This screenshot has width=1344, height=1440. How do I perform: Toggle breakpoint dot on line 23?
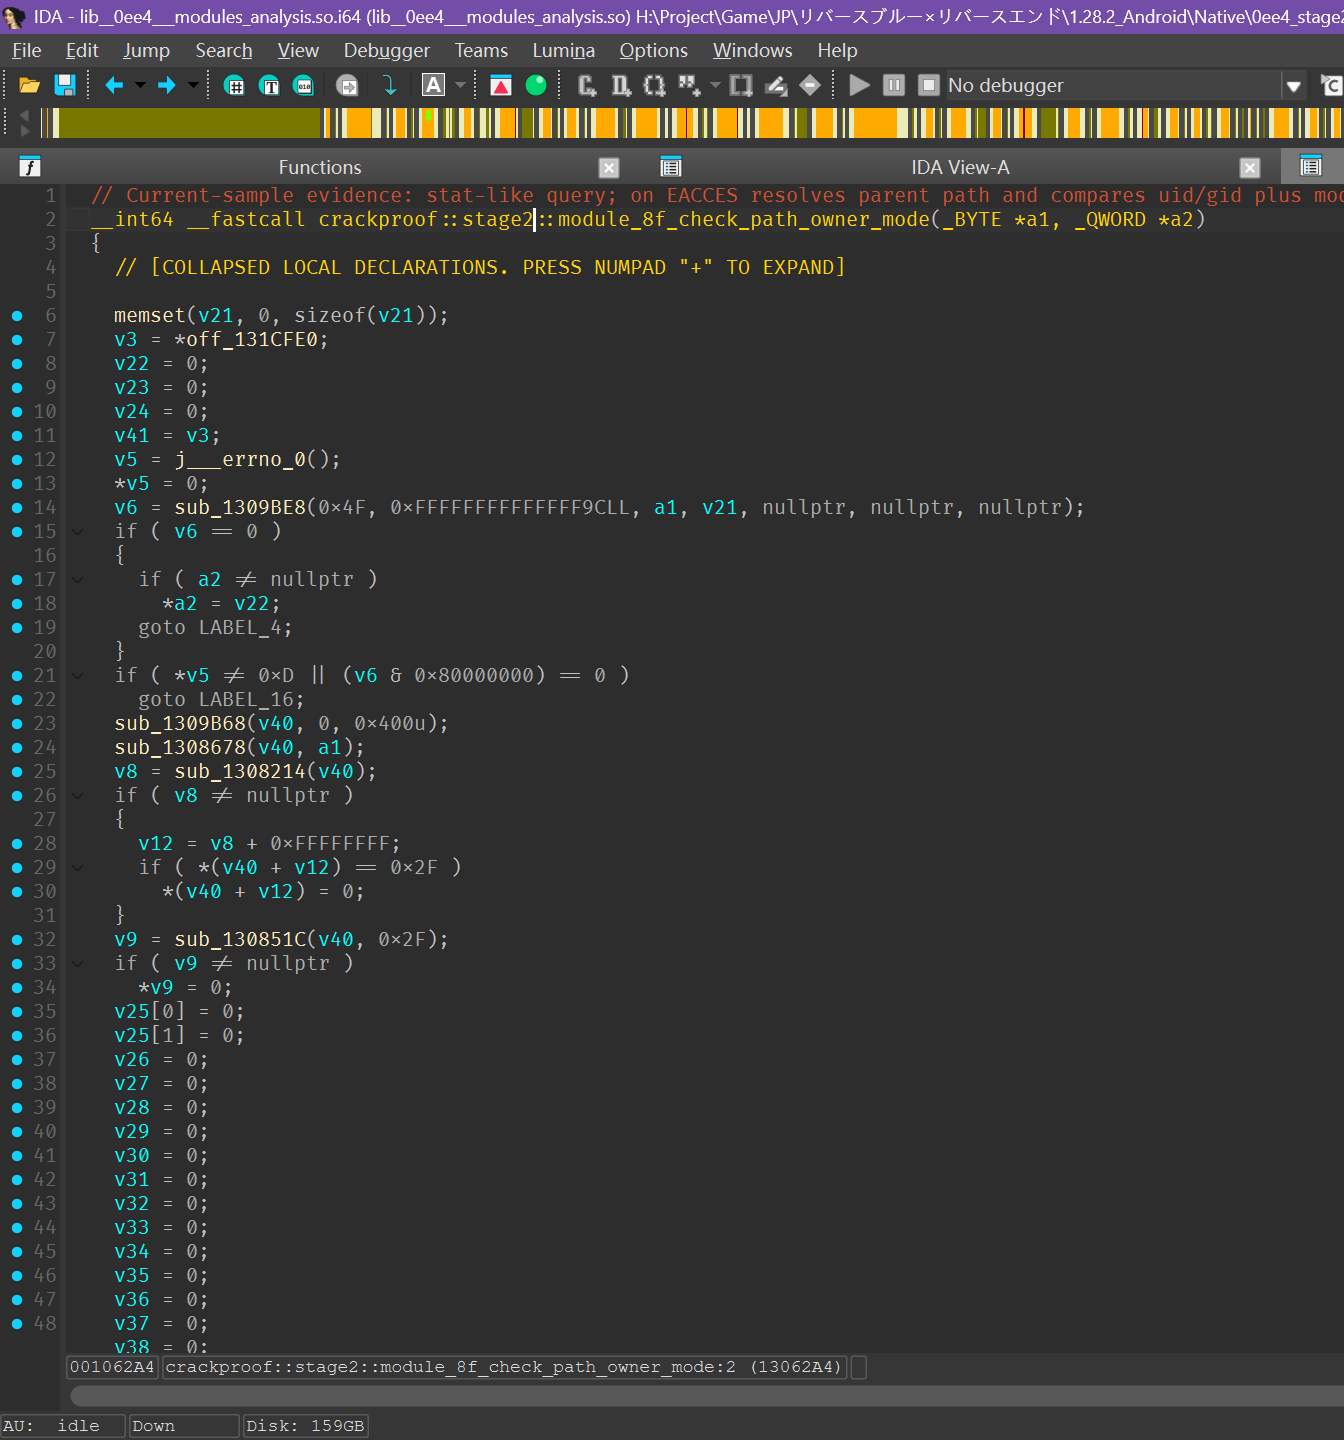point(17,724)
